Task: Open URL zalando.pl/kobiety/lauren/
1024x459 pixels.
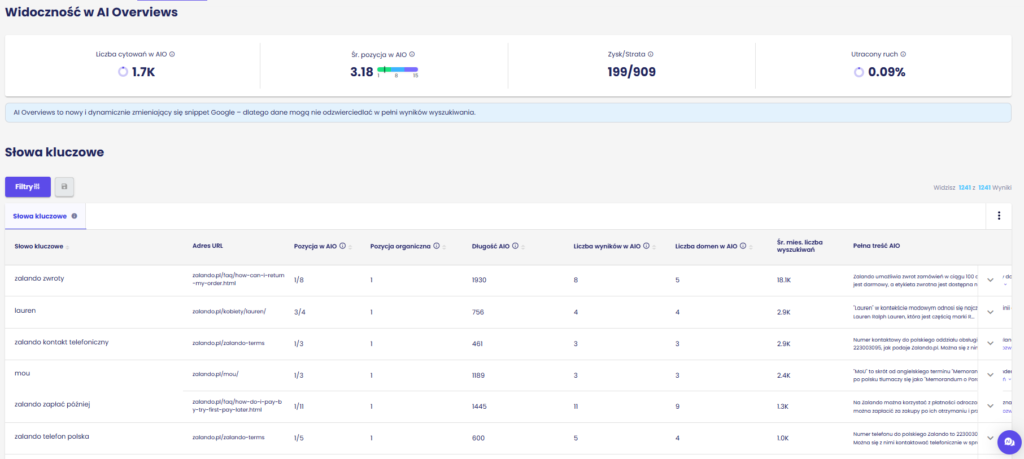Action: coord(229,311)
